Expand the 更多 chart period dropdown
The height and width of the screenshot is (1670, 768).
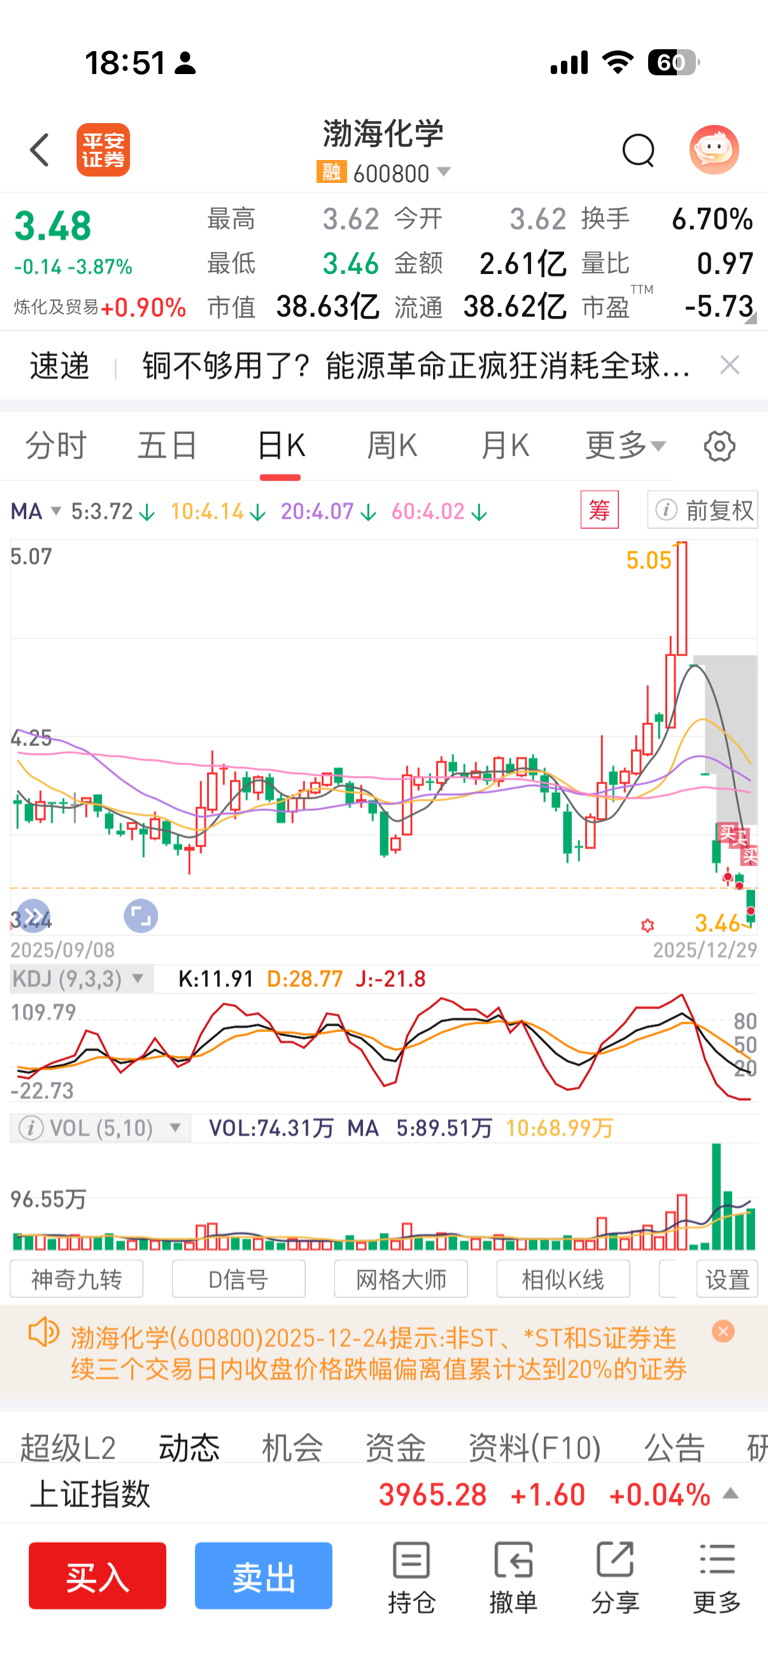(x=625, y=445)
